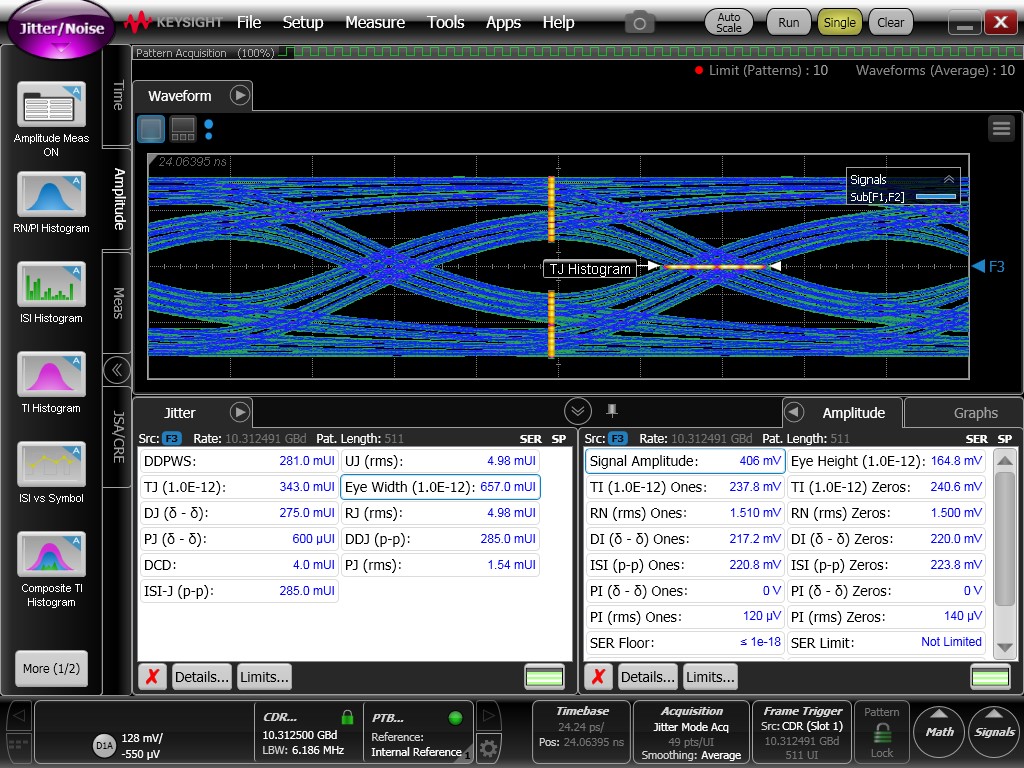Open Amplitude Details
Screen dimensions: 1024x768
click(647, 677)
